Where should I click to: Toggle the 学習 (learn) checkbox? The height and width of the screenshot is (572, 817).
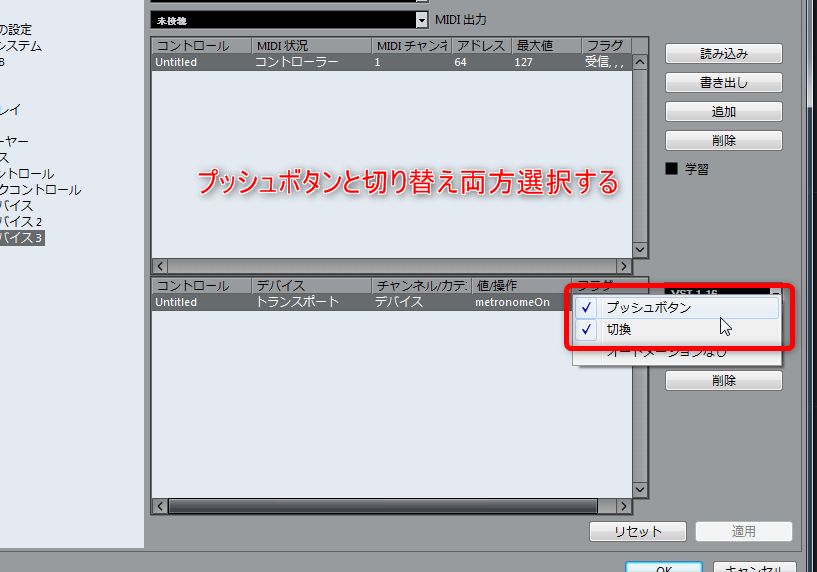coord(672,168)
